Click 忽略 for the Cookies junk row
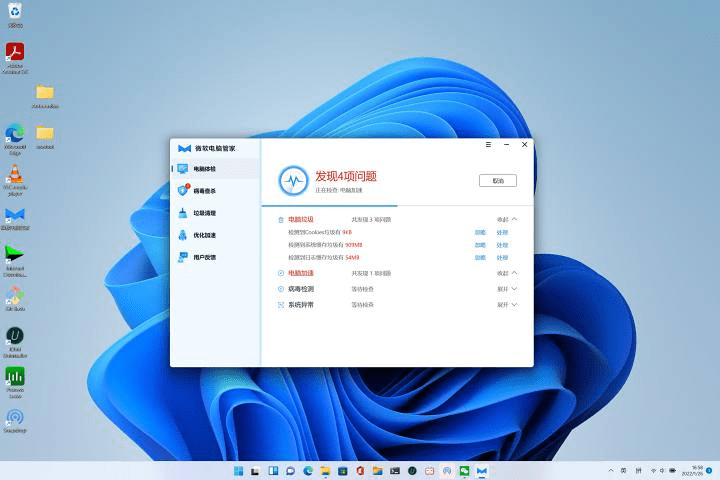This screenshot has height=480, width=720. pos(480,232)
